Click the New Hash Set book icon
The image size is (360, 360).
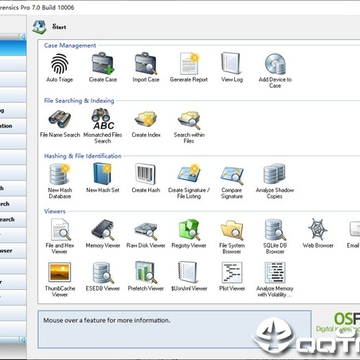[103, 174]
